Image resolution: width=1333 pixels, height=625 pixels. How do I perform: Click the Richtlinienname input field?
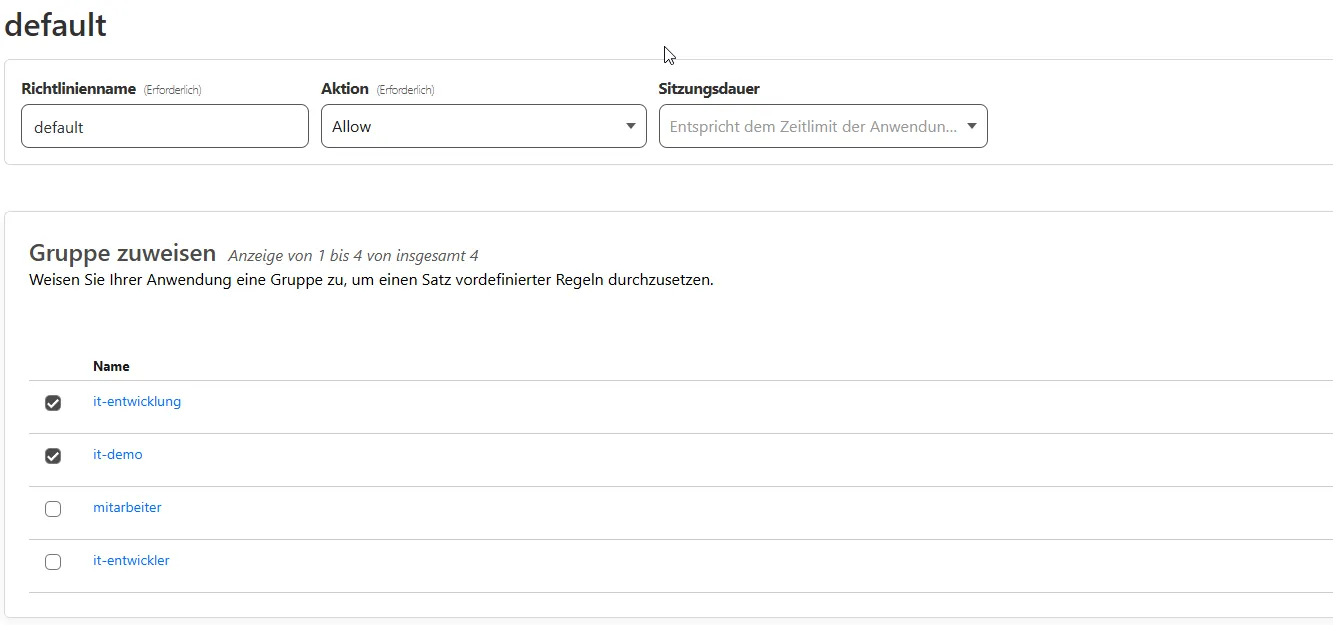tap(164, 127)
